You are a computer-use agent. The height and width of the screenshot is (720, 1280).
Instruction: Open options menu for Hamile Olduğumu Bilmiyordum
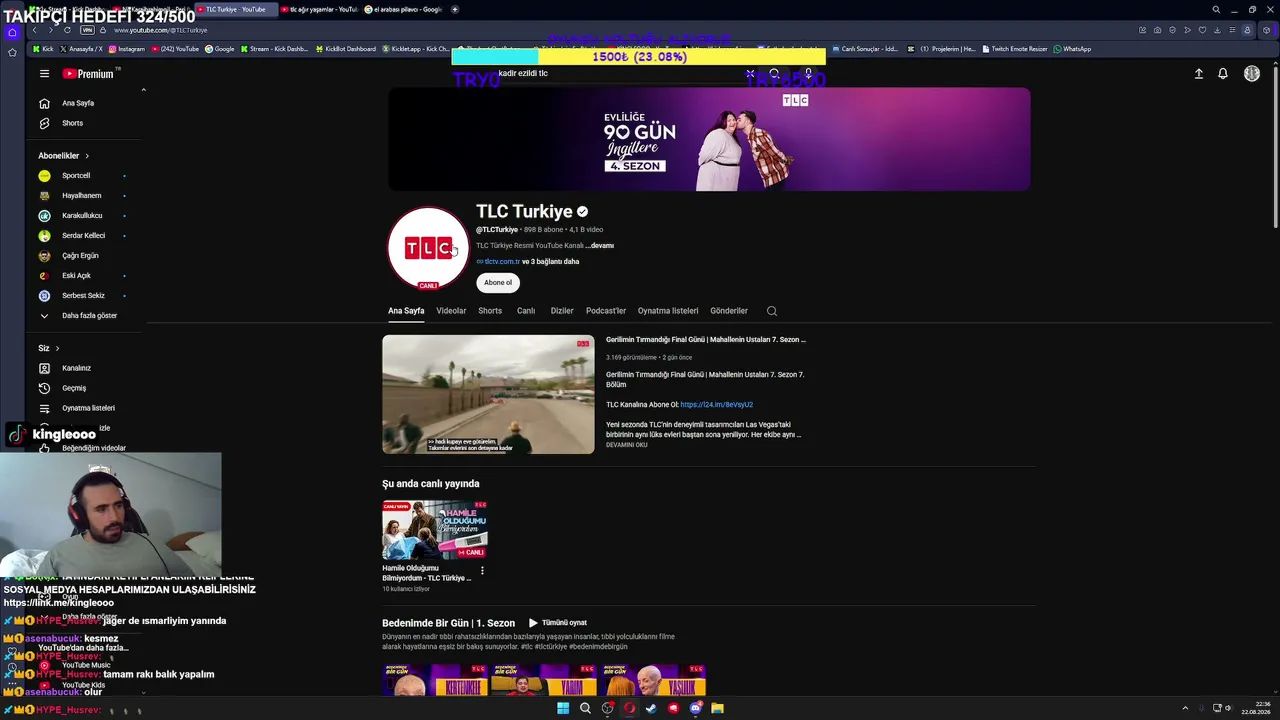pyautogui.click(x=482, y=571)
